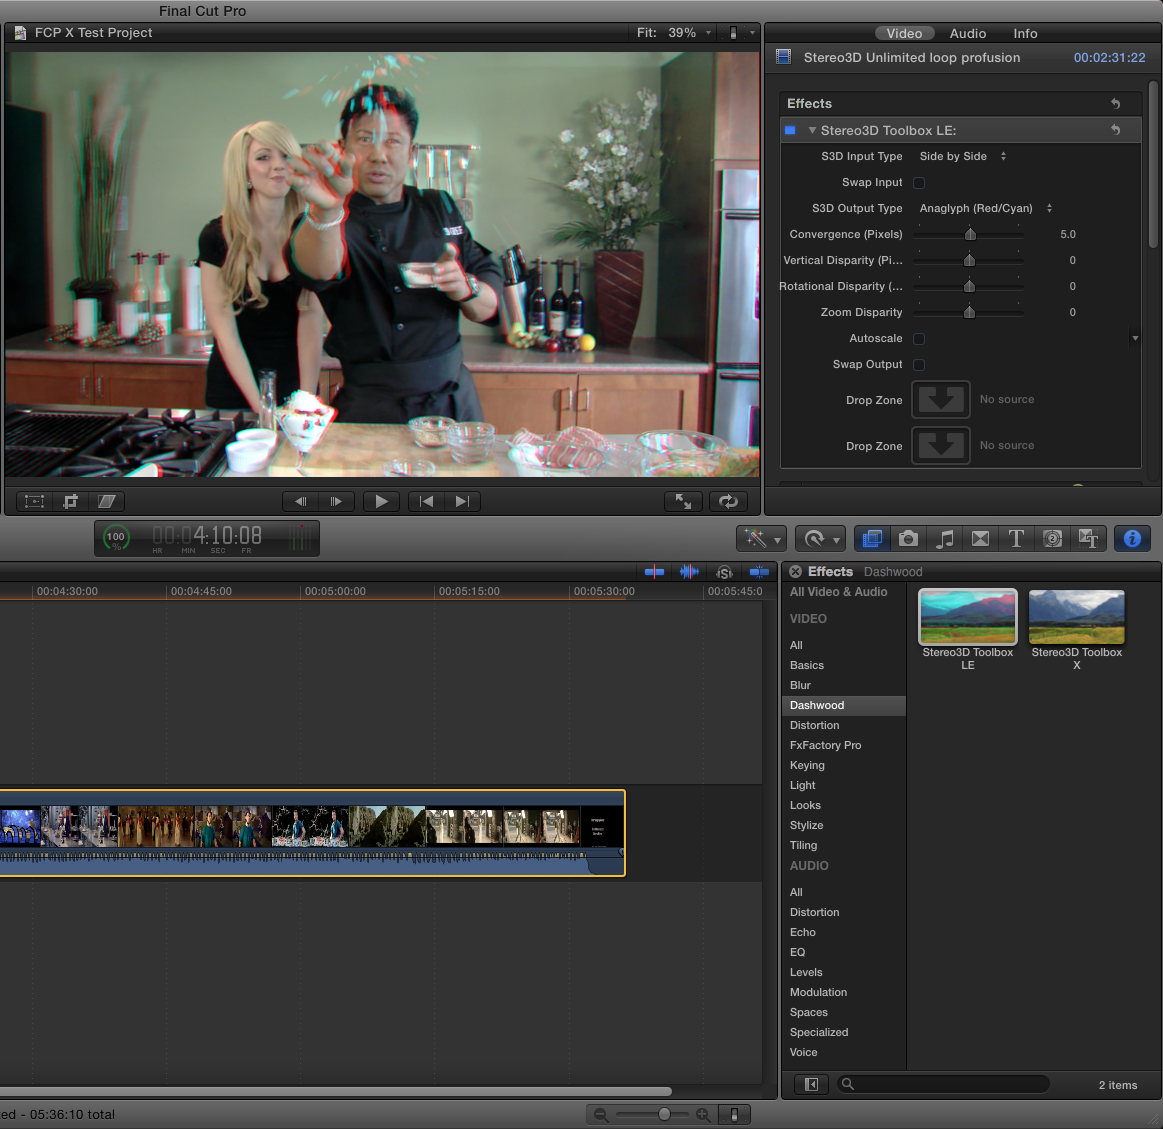Toggle loop playback icon
This screenshot has width=1163, height=1129.
pos(728,502)
